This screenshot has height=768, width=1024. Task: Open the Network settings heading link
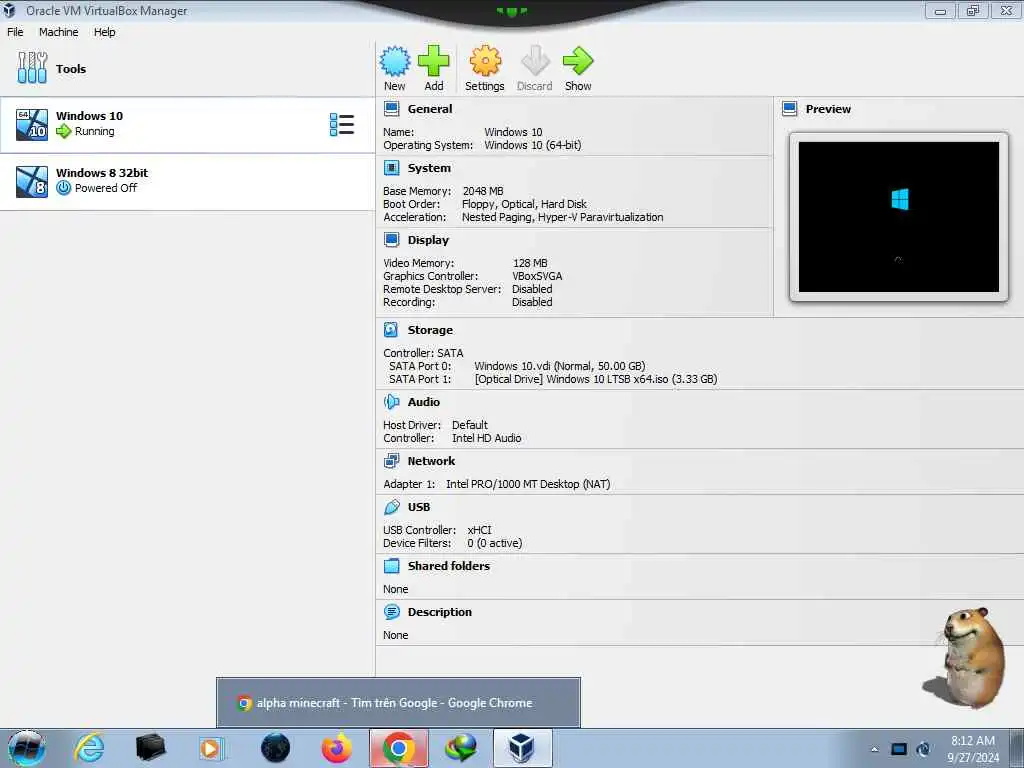point(431,461)
